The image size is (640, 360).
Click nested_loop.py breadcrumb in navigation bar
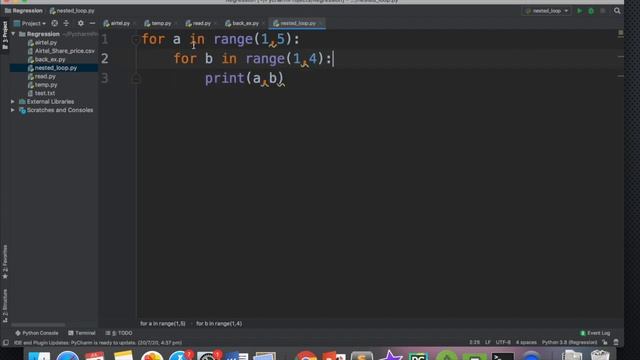(72, 11)
